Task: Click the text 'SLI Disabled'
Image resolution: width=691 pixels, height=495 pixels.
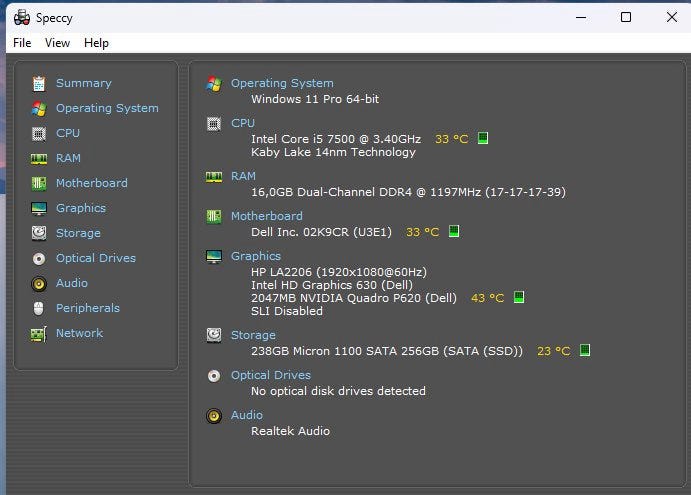Action: point(287,311)
